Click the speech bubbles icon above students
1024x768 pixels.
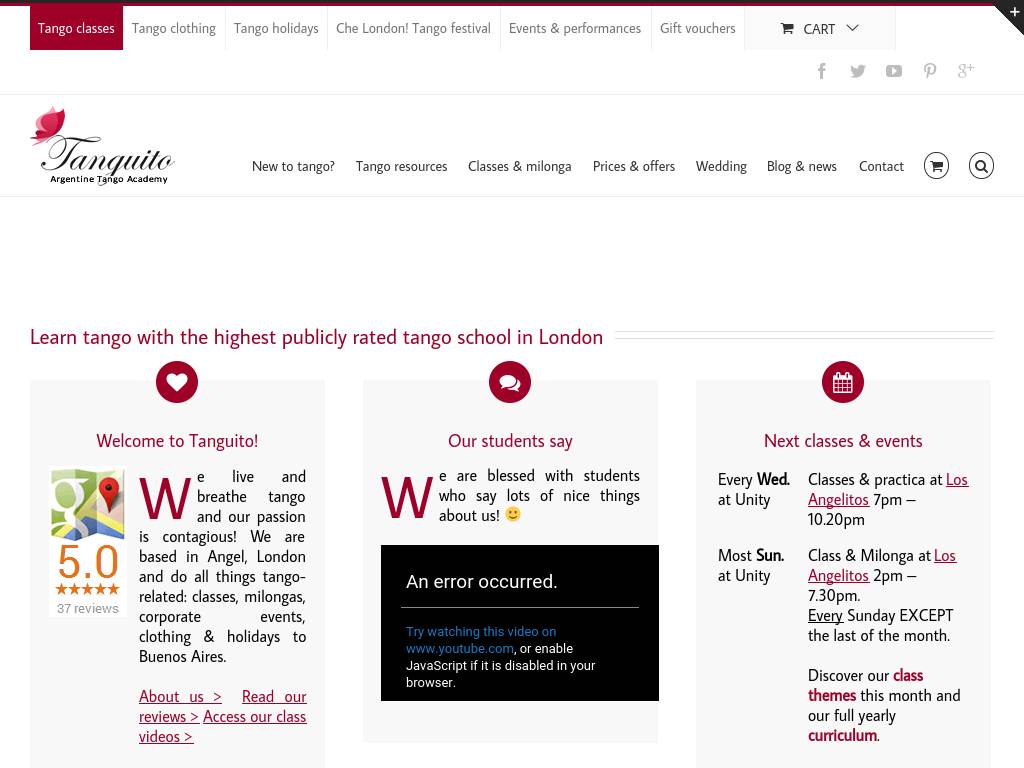point(510,382)
